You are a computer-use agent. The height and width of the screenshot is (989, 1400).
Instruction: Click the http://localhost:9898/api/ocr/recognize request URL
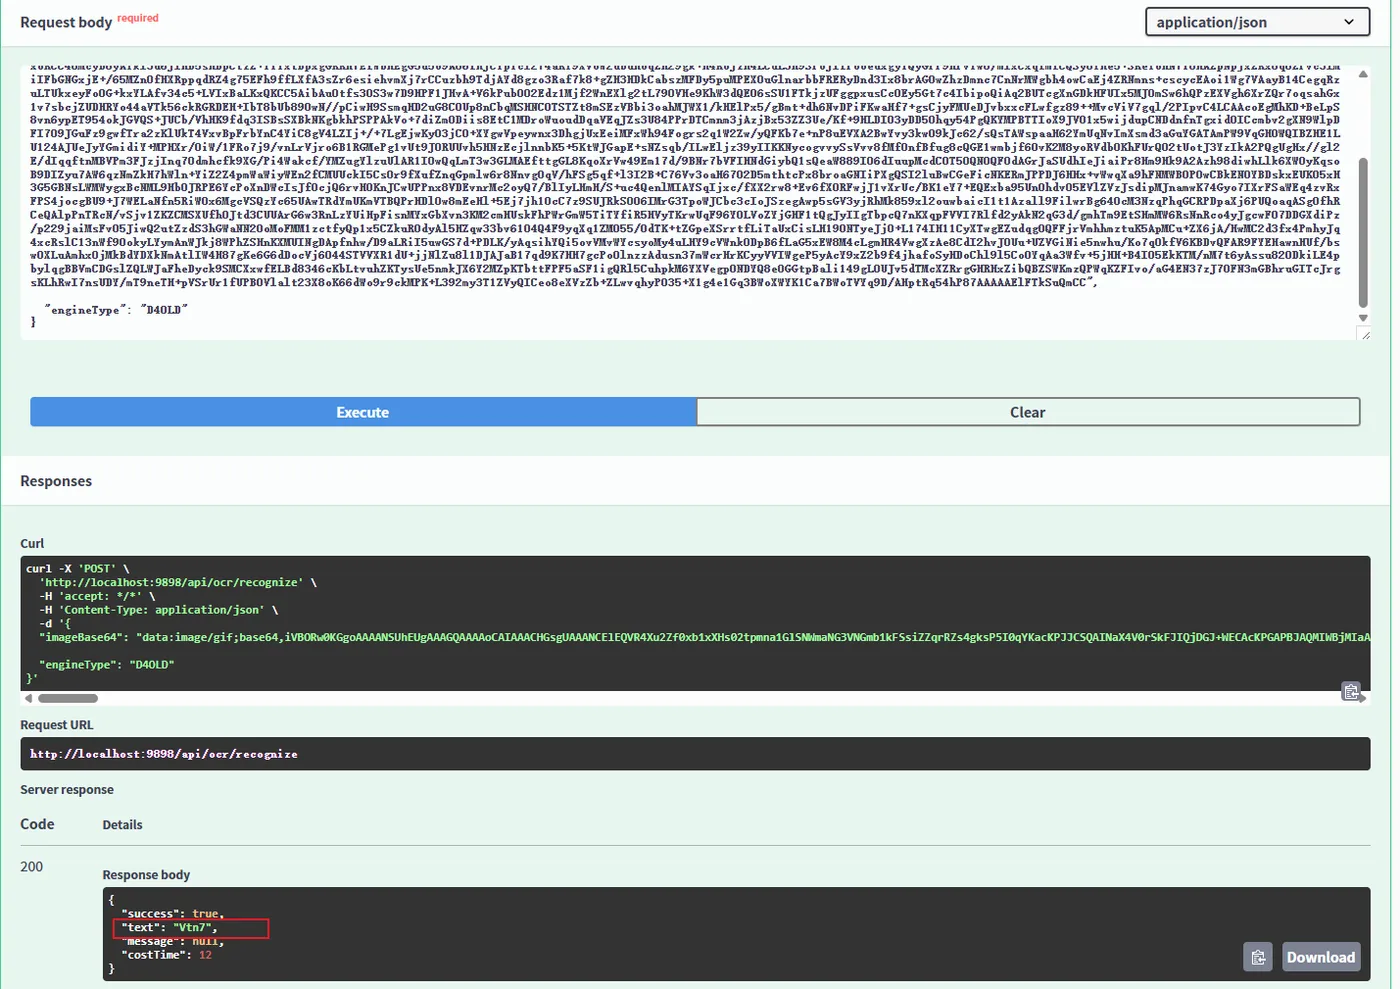pos(164,754)
